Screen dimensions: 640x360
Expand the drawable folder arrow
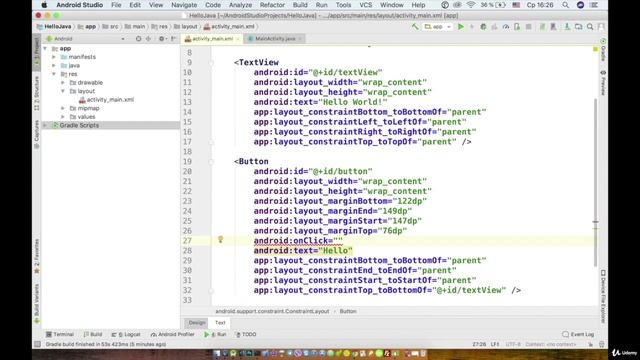[63, 82]
